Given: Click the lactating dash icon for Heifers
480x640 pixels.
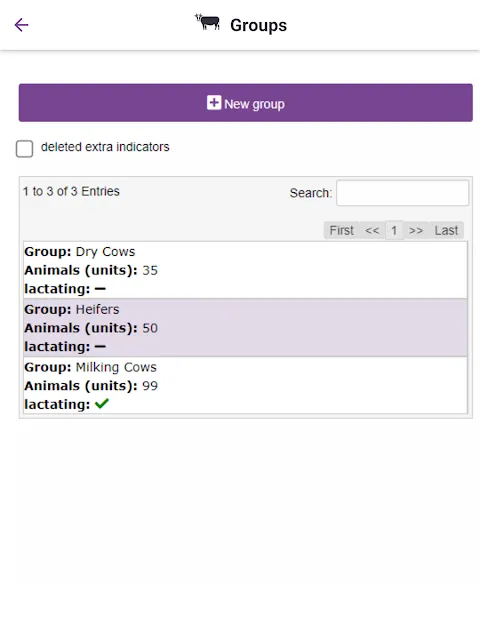Looking at the screenshot, I should click(100, 347).
